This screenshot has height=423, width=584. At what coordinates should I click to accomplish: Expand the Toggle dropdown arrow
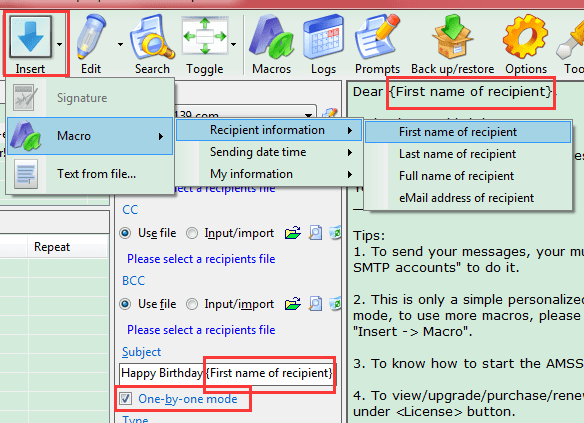[x=234, y=44]
